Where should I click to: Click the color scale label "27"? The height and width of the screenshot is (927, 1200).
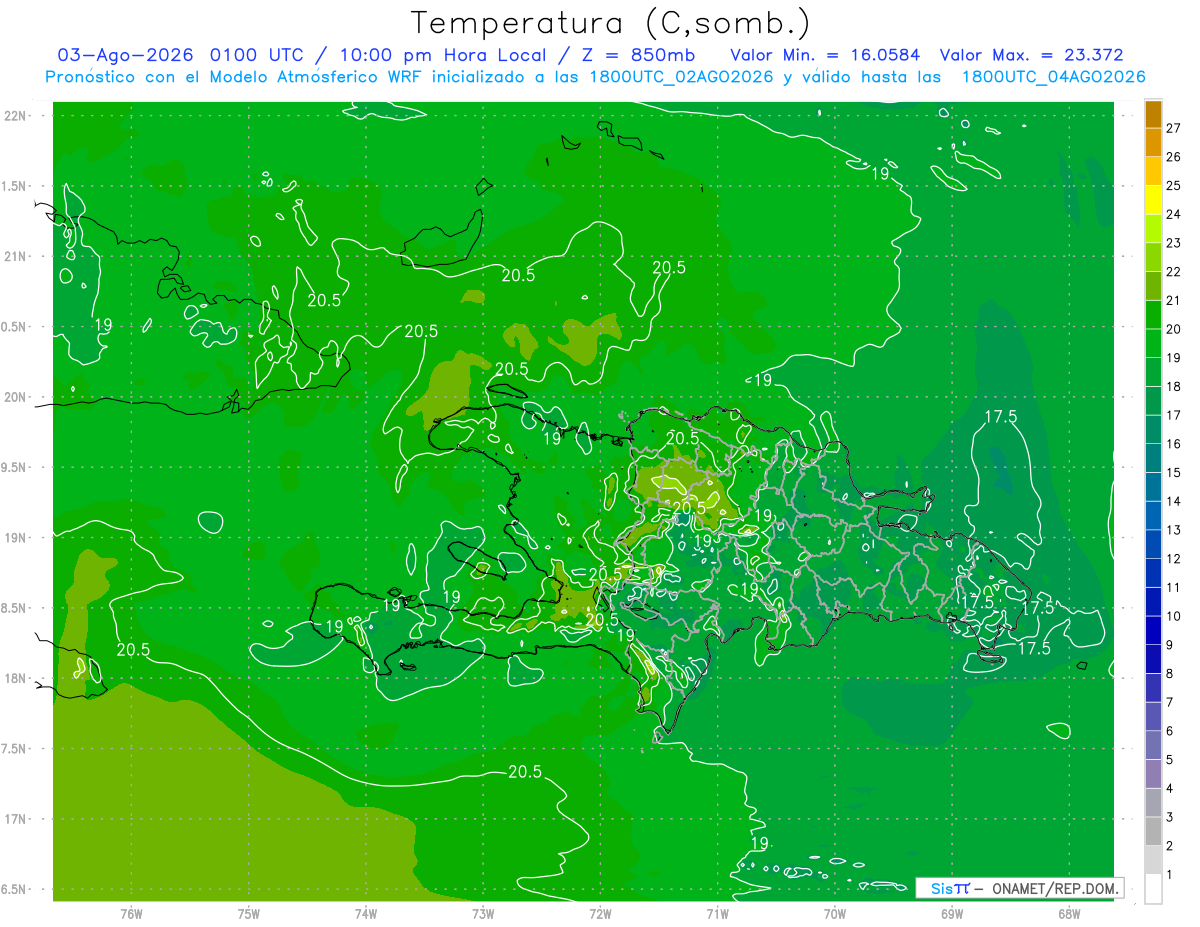click(x=1174, y=128)
